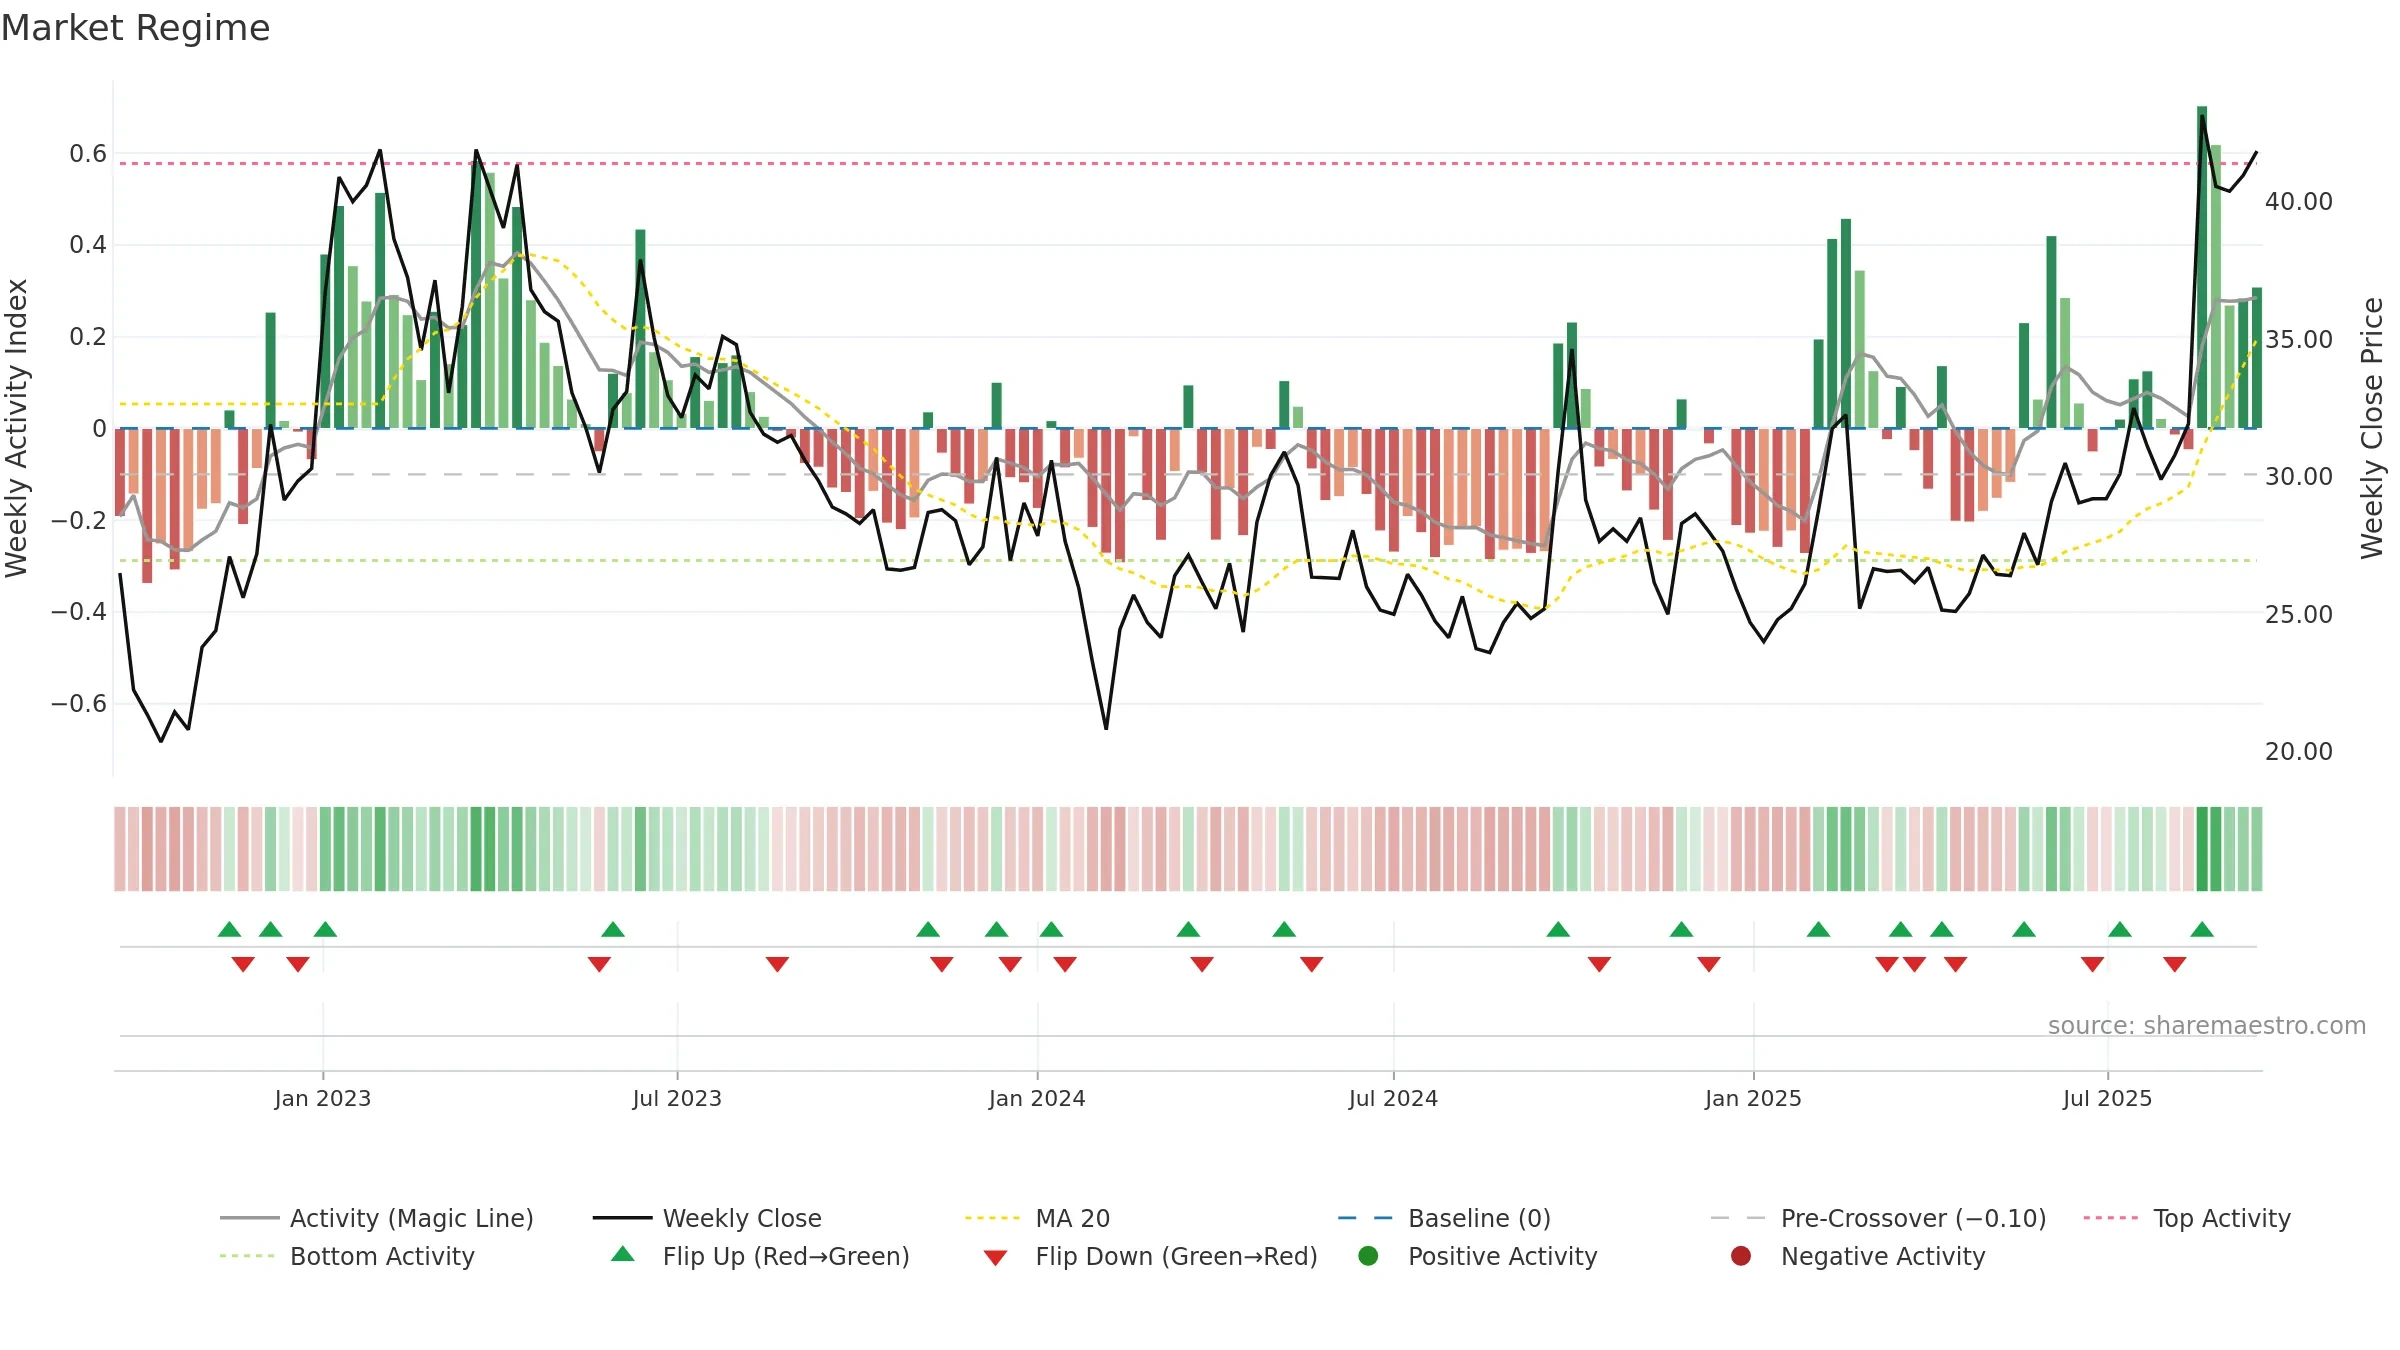The image size is (2400, 1350).
Task: Toggle the Pre-Crossover (−0.10) legend entry
Action: pos(1879,1218)
